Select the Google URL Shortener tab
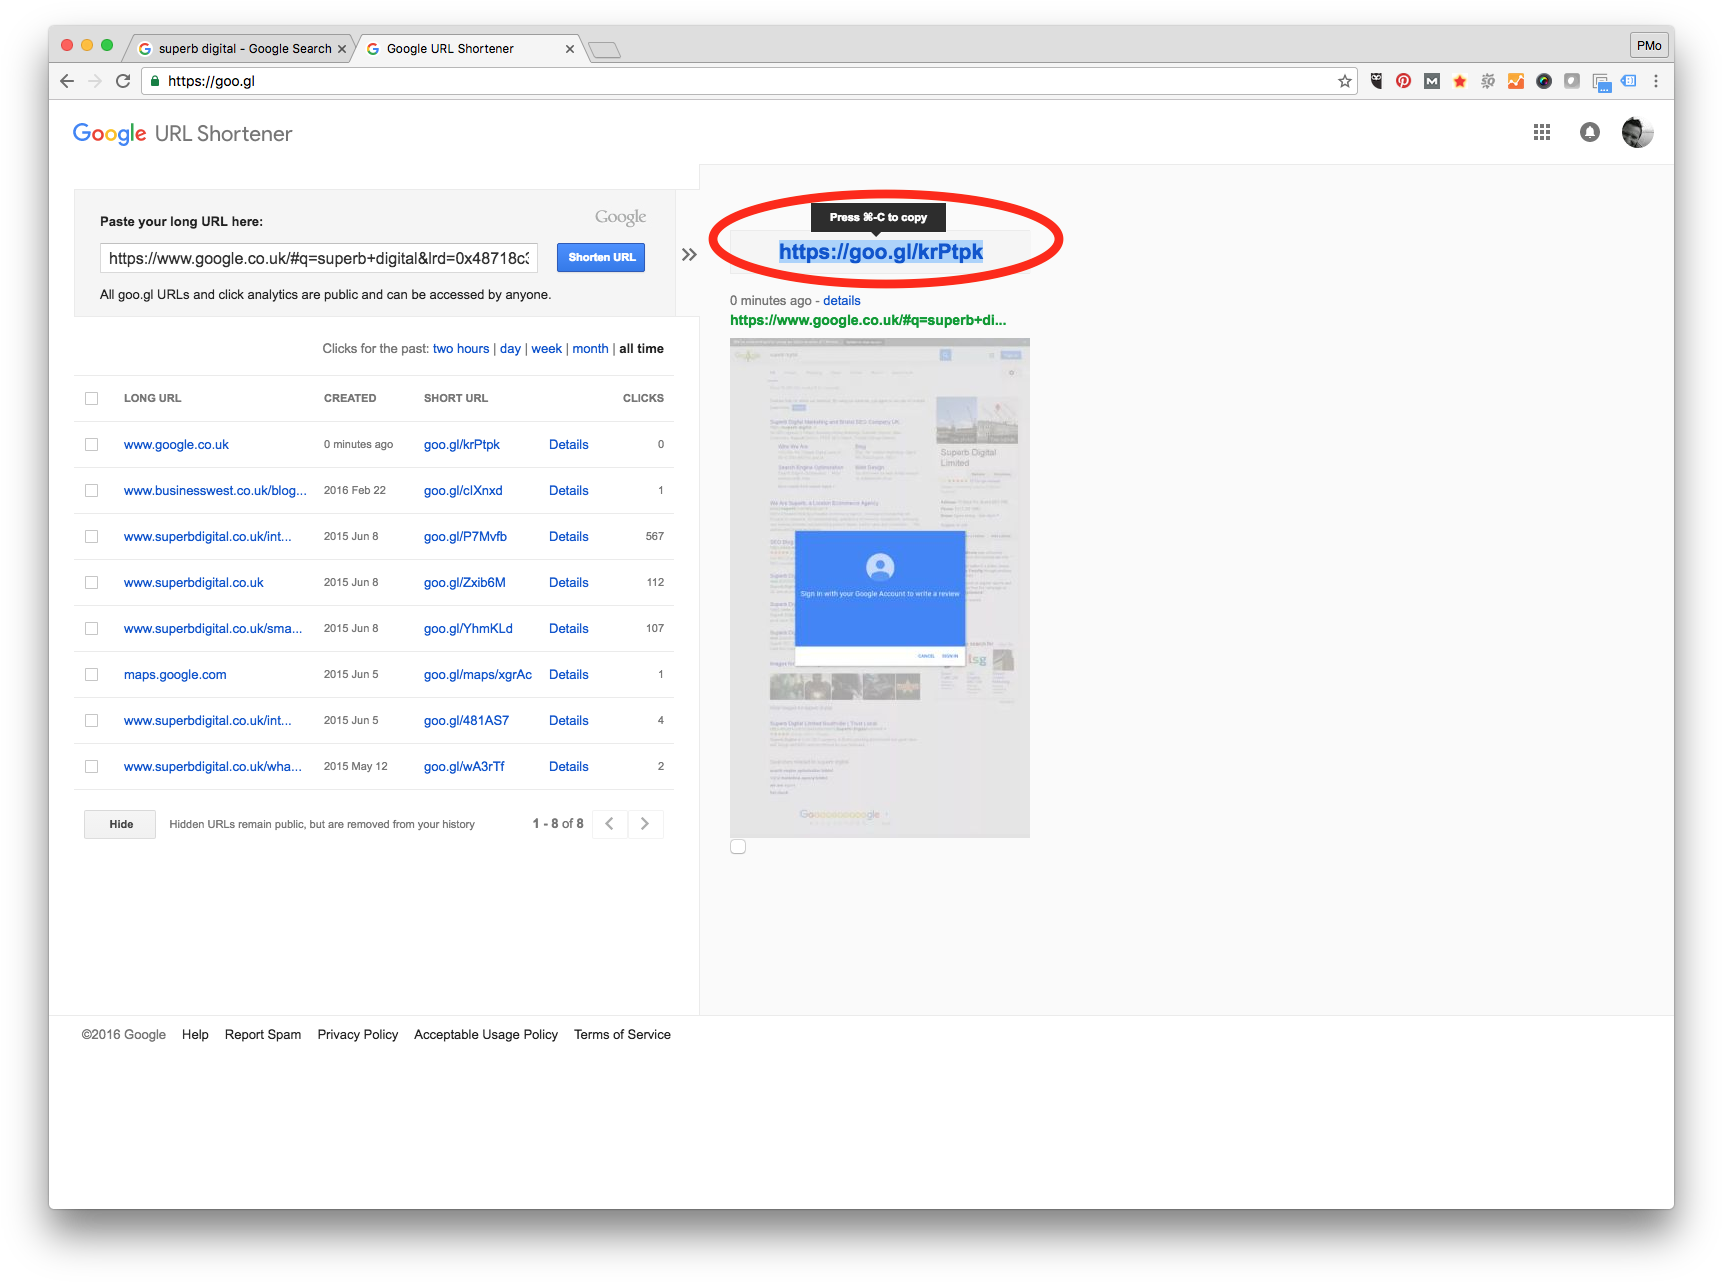 point(448,48)
